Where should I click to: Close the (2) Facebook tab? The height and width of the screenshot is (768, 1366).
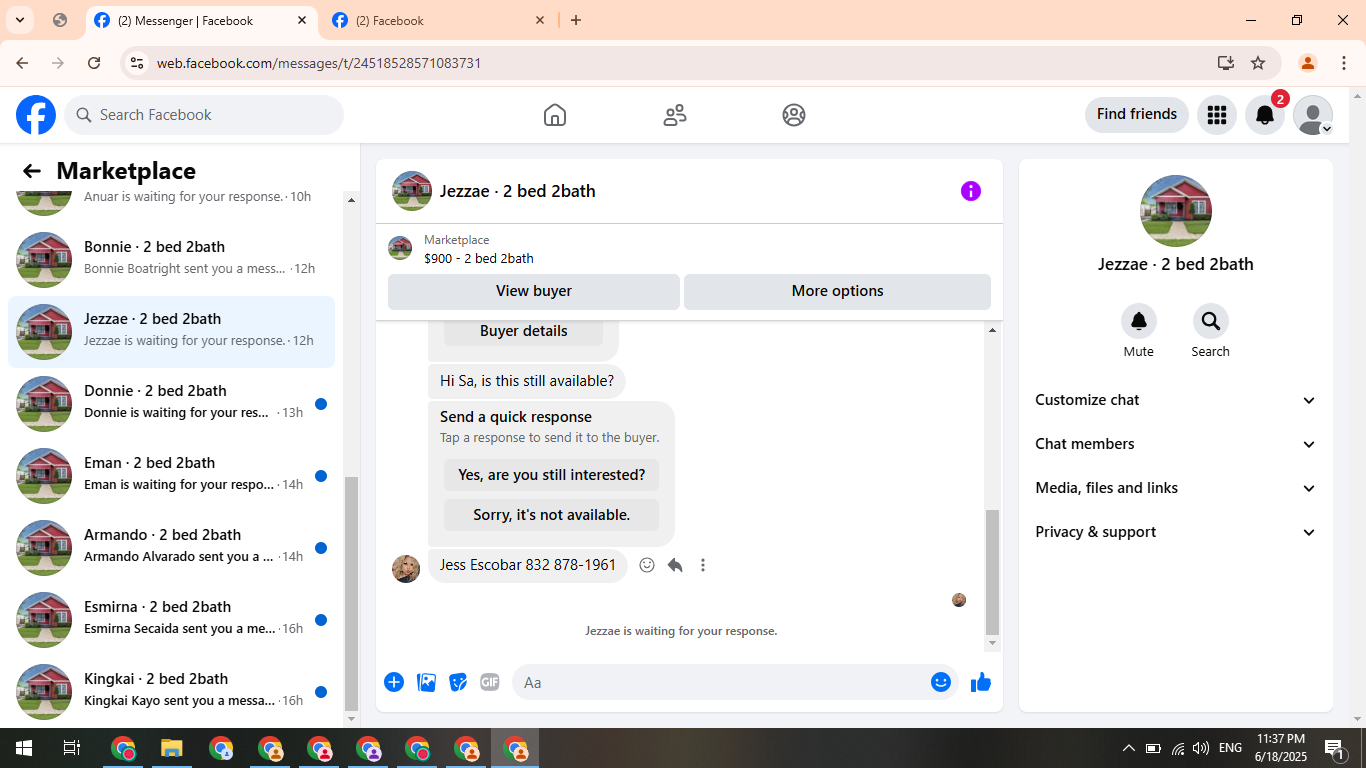[x=540, y=20]
